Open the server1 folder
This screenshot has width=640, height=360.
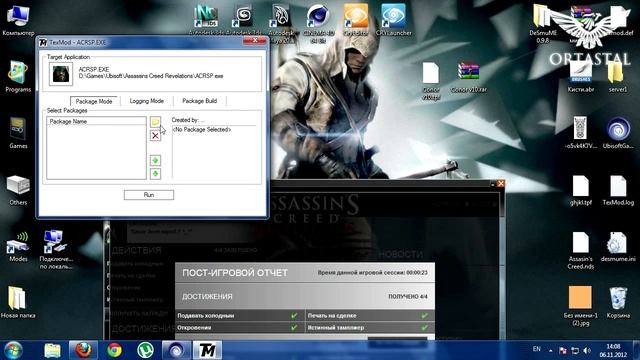pos(618,77)
